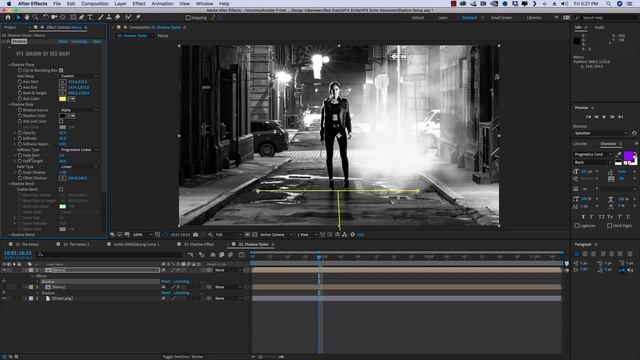Open the Effect menu

click(x=139, y=4)
